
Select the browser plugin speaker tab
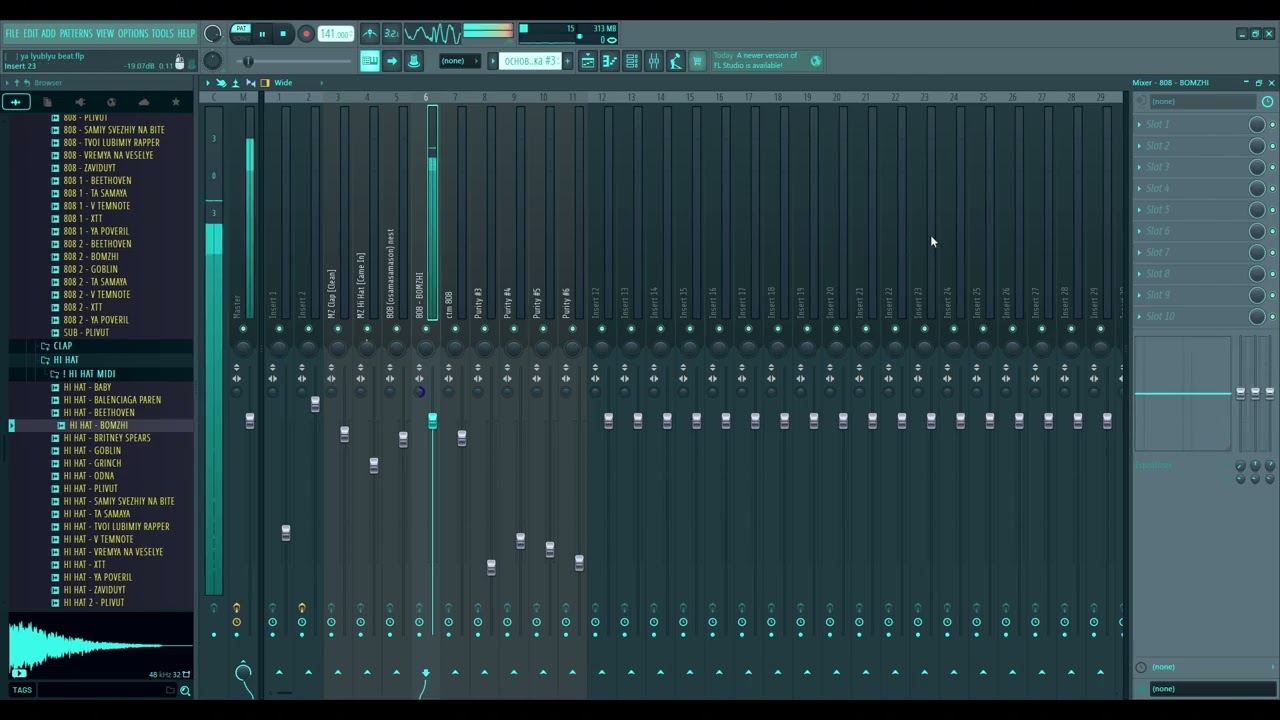point(80,102)
